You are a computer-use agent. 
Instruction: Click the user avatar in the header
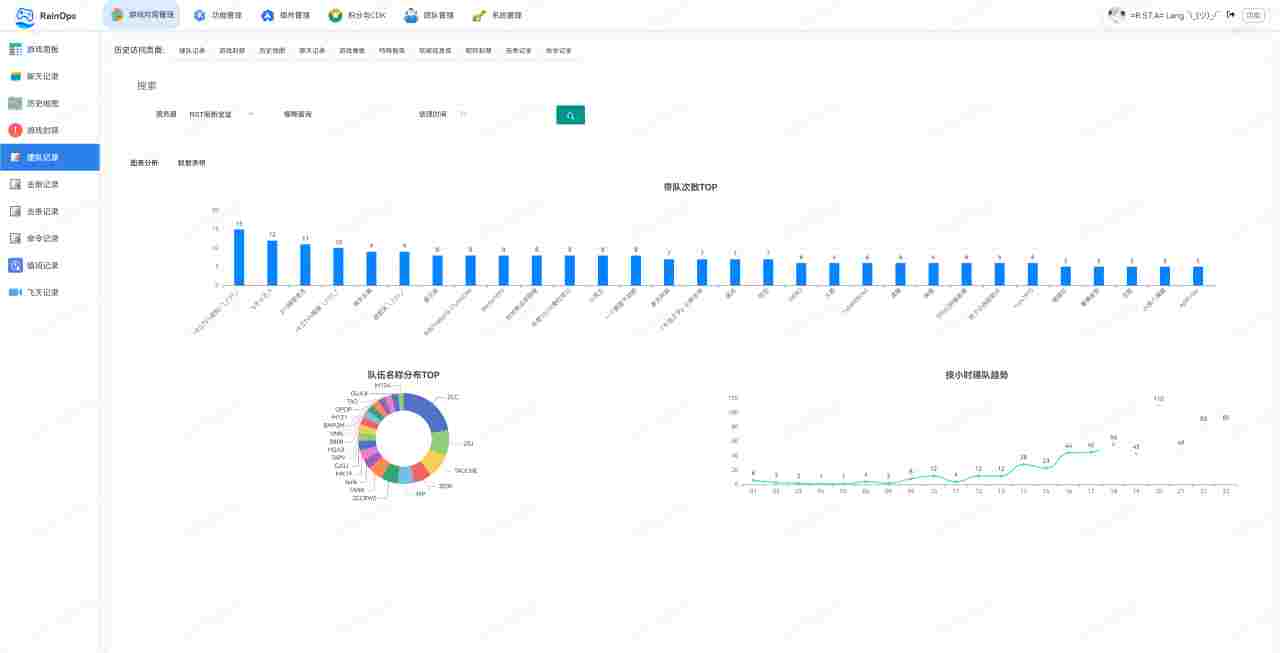click(1116, 15)
